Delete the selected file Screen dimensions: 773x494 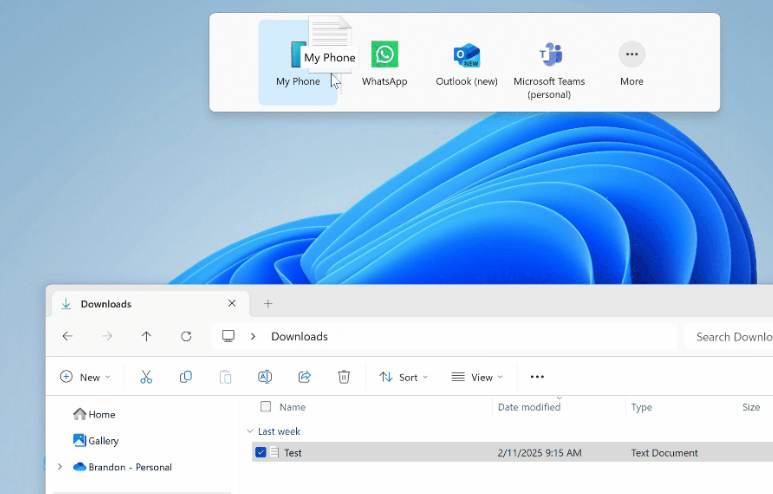344,377
